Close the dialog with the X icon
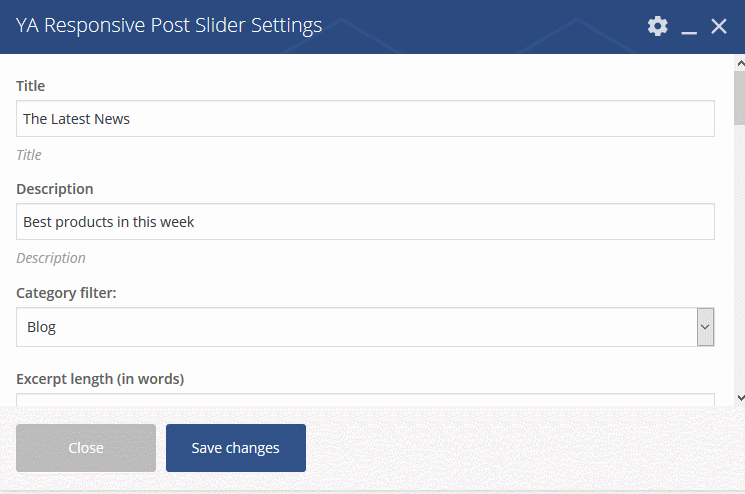Image resolution: width=745 pixels, height=494 pixels. pos(719,26)
